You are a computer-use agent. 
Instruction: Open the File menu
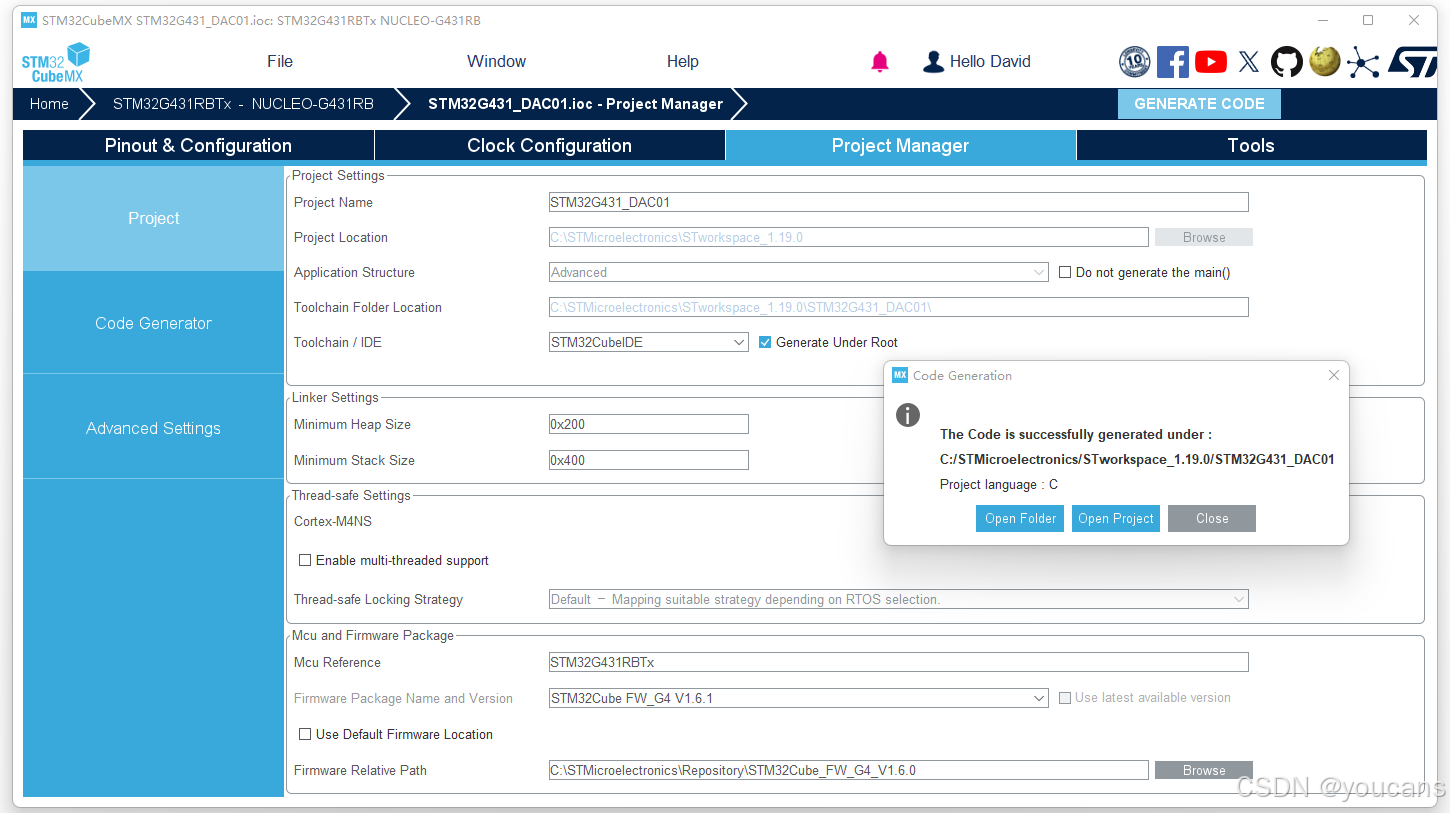[280, 61]
